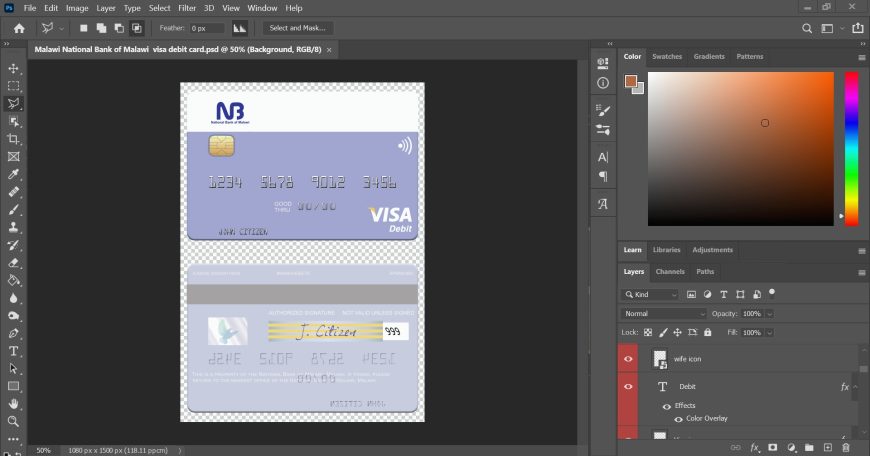Select the Move tool
This screenshot has height=456, width=870.
click(13, 68)
